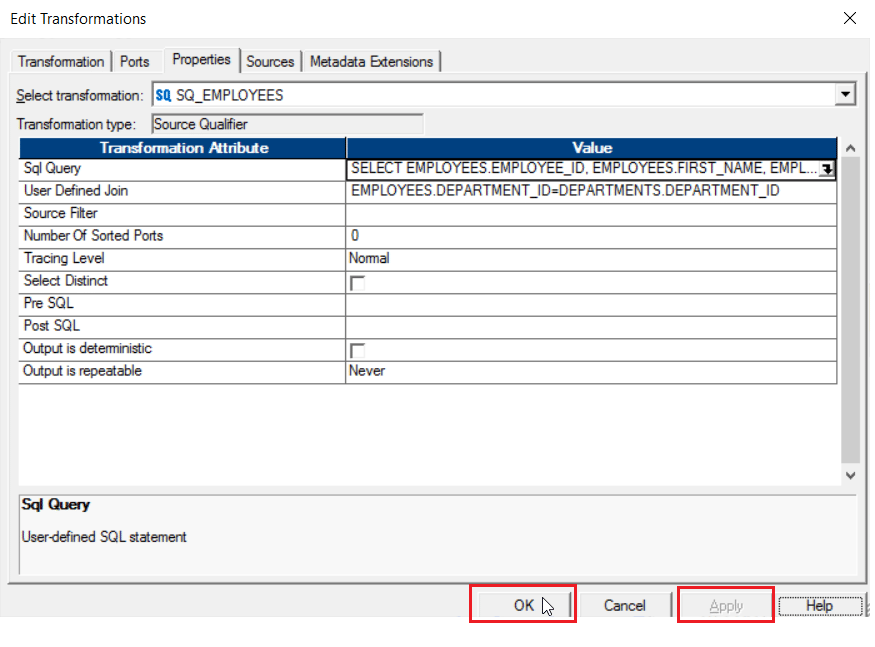Toggle the Select Distinct checkbox
Screen dimensions: 875x647
(357, 283)
